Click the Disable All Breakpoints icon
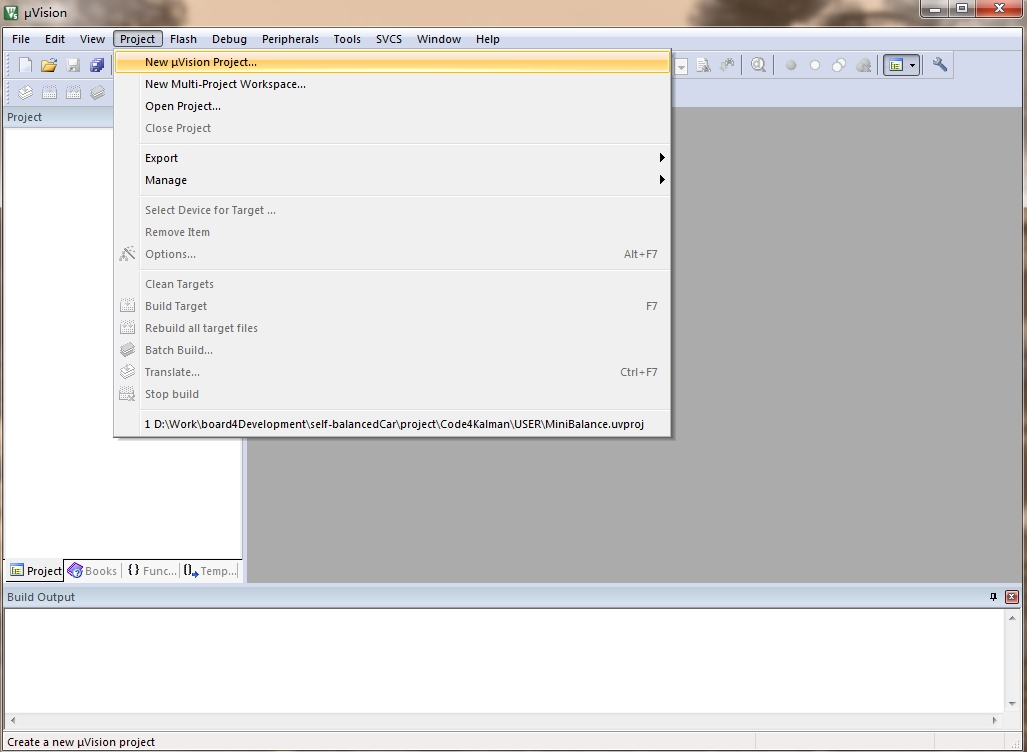This screenshot has width=1027, height=752. [x=838, y=65]
